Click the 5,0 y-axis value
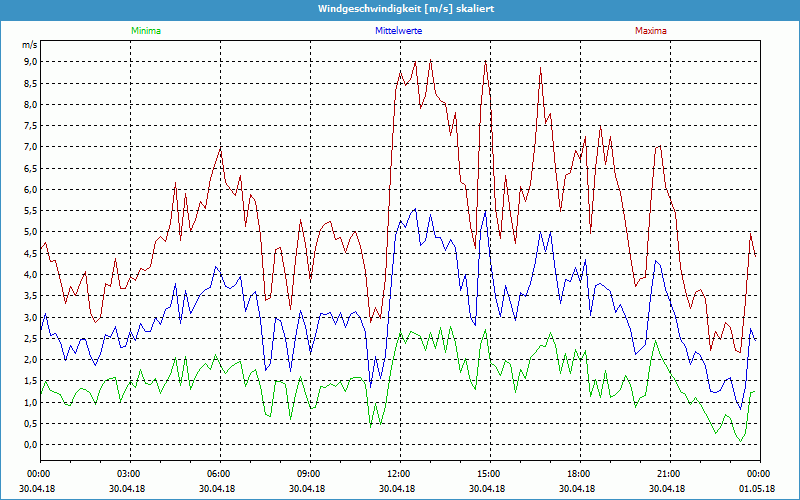Image resolution: width=800 pixels, height=500 pixels. click(31, 232)
